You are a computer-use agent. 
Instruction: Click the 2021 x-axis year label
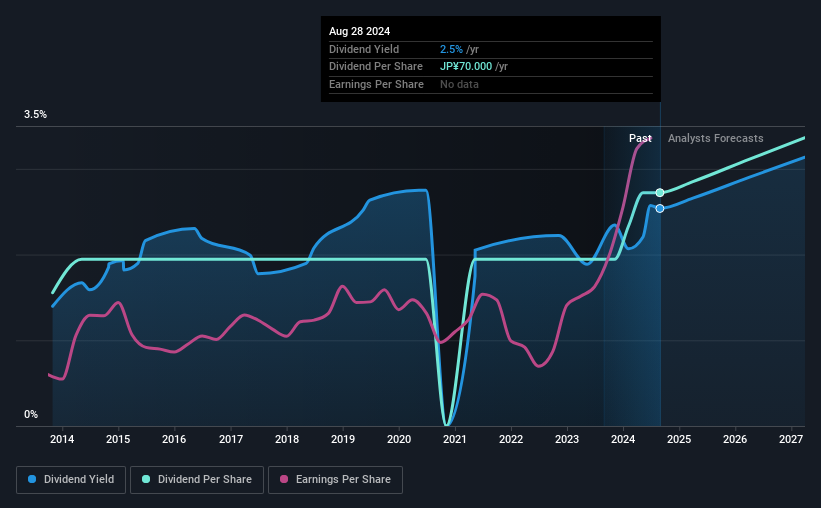click(455, 440)
